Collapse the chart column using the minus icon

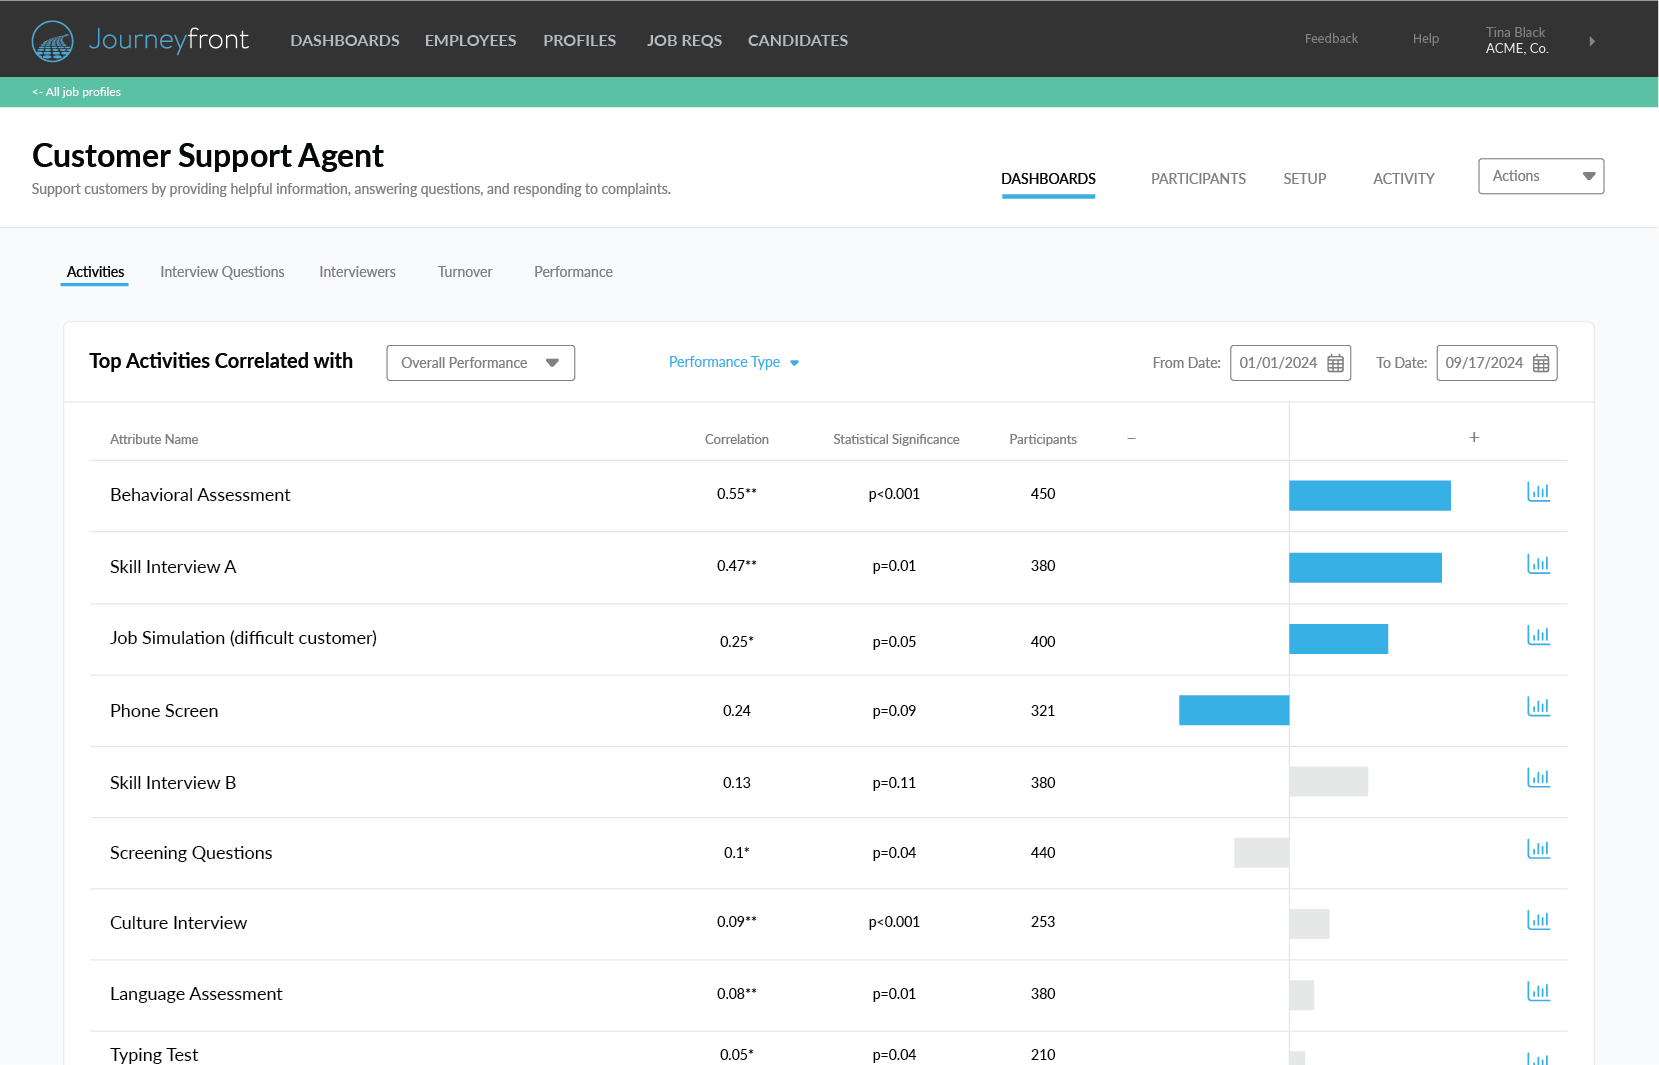click(1131, 437)
